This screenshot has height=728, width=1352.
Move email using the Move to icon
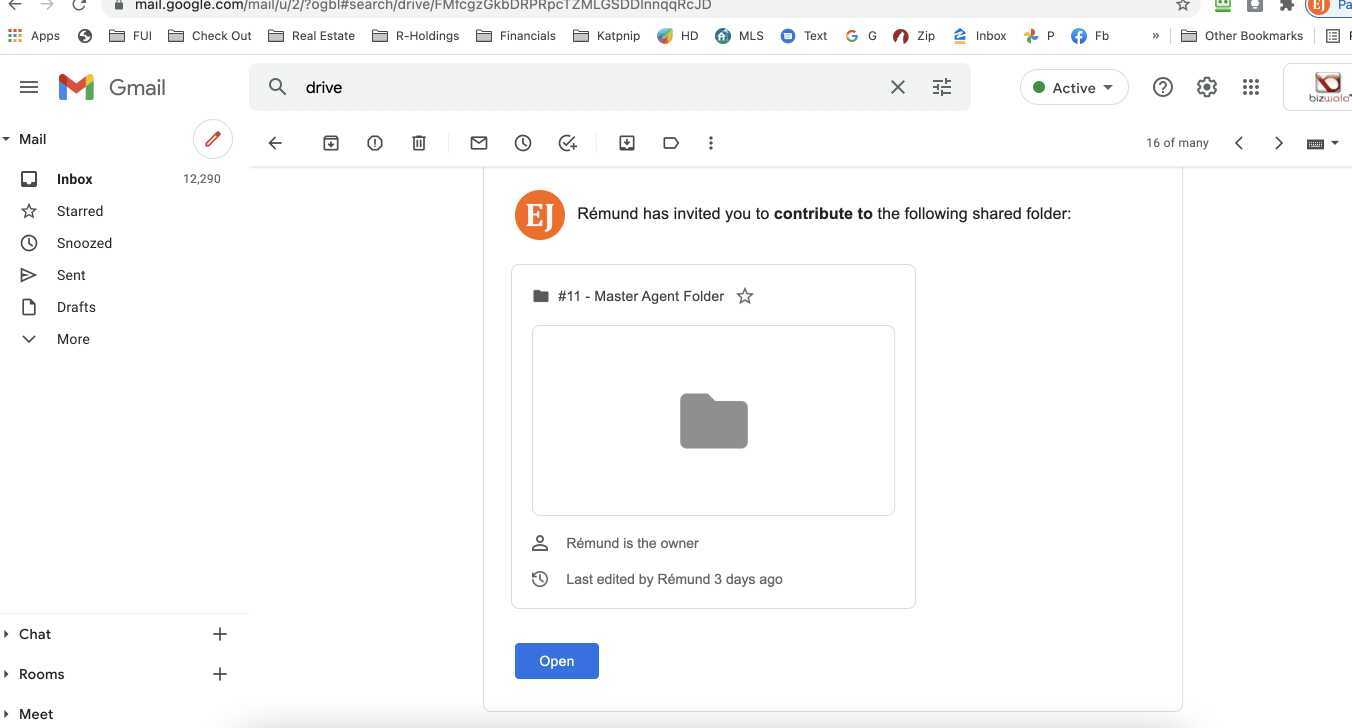627,143
